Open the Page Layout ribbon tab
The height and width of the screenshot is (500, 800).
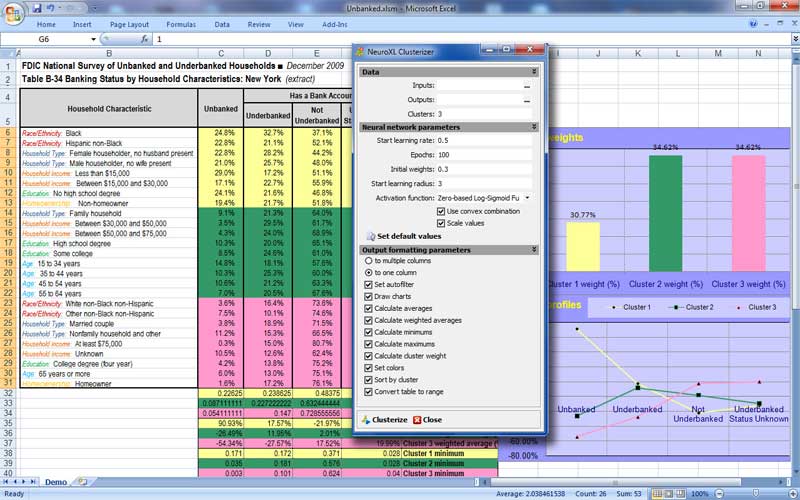pos(129,24)
